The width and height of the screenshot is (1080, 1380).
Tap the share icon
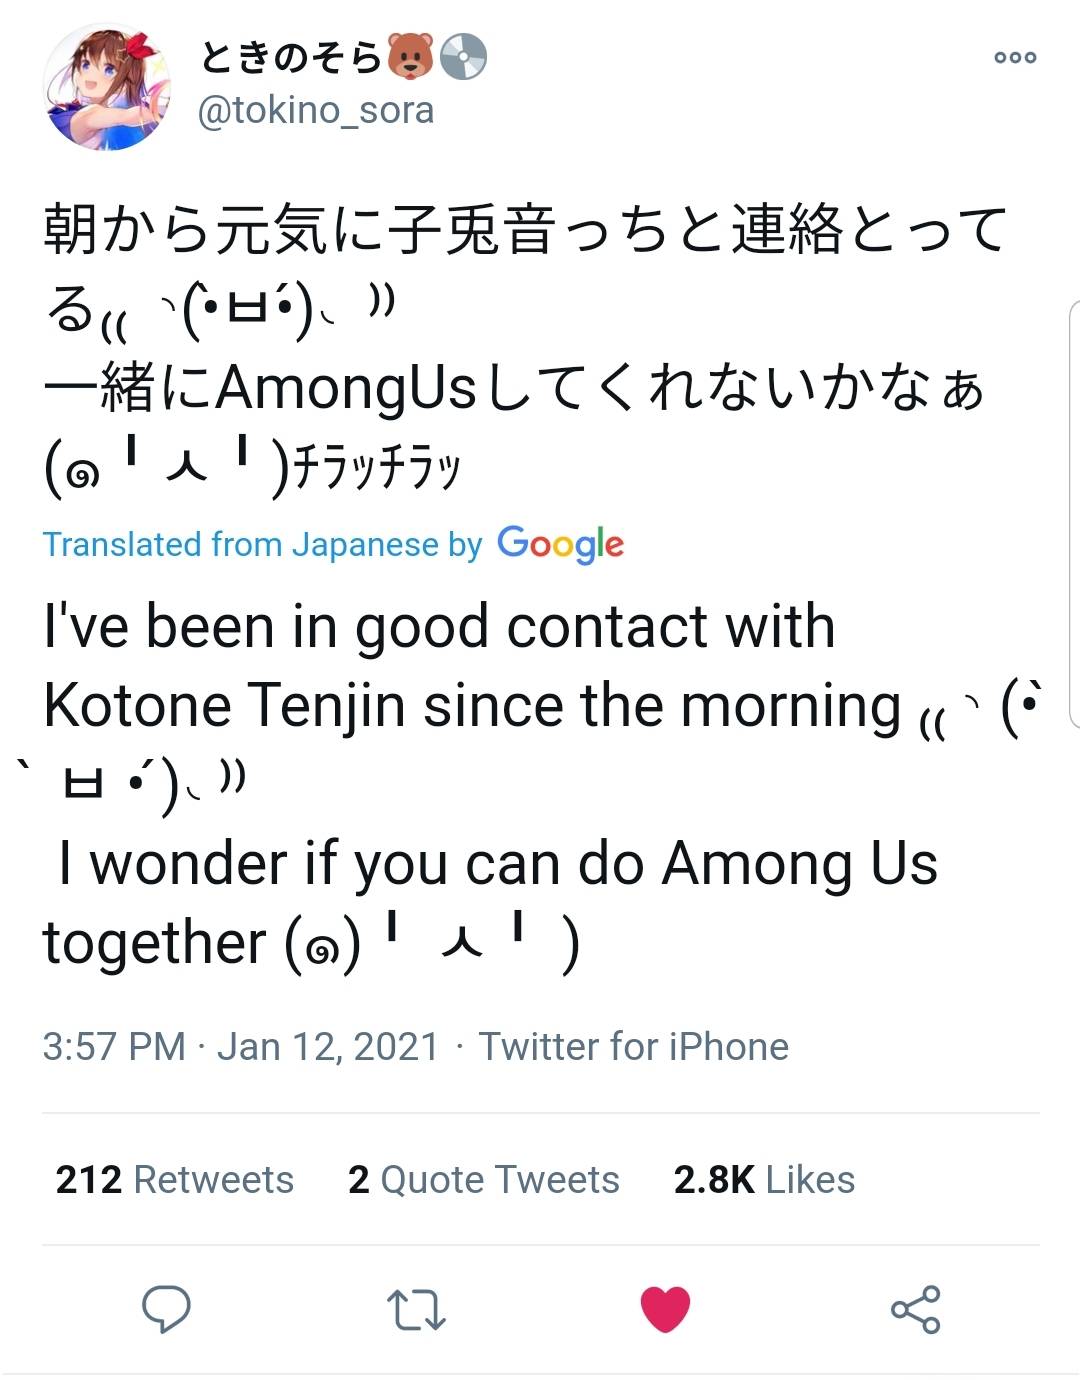pyautogui.click(x=915, y=1307)
